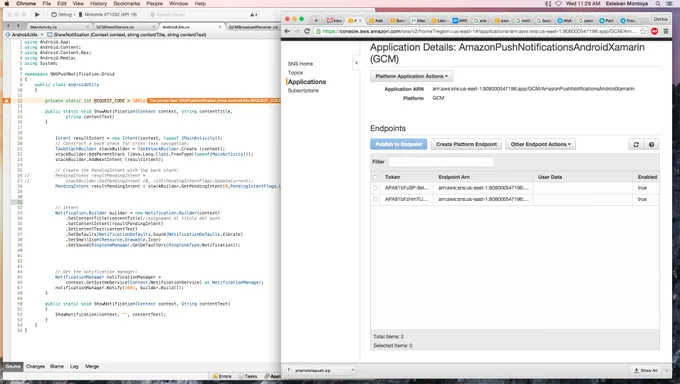The height and width of the screenshot is (384, 680).
Task: Click the Chrome forward button
Action: pyautogui.click(x=297, y=31)
